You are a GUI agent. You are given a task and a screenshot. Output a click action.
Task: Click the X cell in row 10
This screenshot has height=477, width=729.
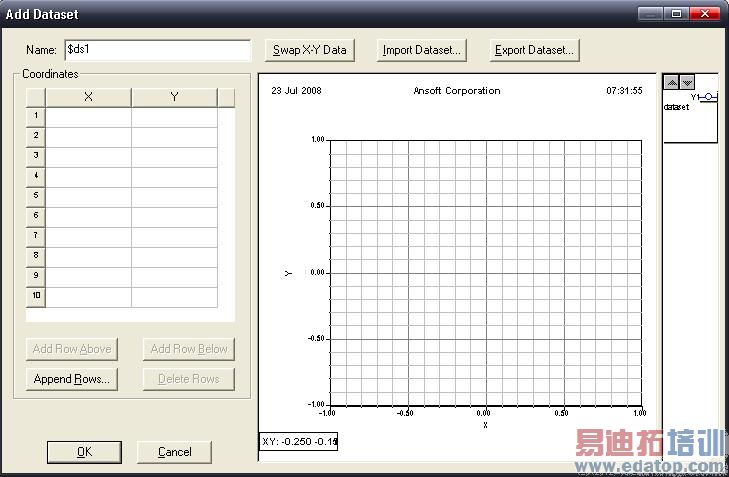(x=88, y=297)
